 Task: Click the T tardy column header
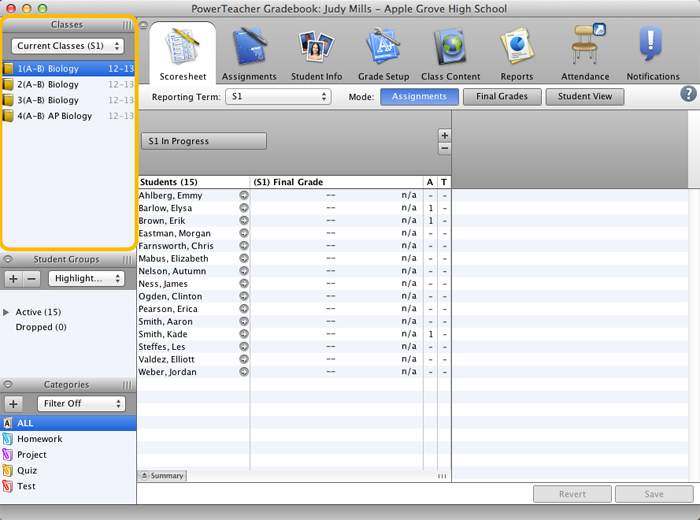[x=444, y=182]
